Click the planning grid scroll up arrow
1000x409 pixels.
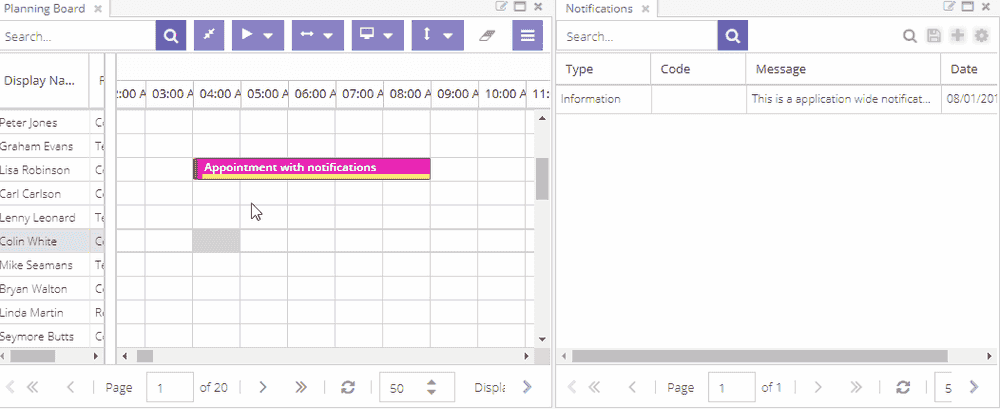tap(542, 118)
